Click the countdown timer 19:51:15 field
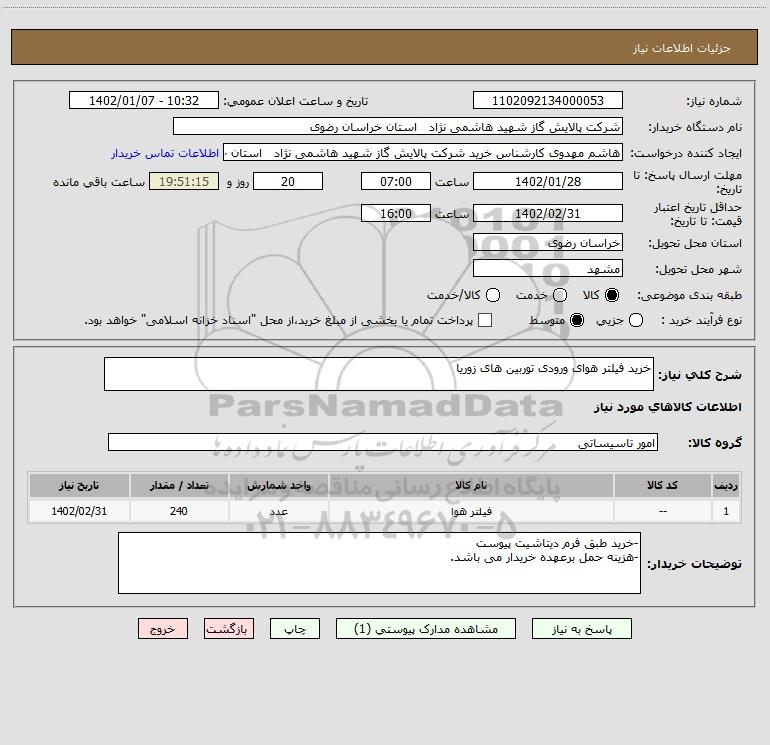Screen dimensions: 770x745 coord(184,181)
